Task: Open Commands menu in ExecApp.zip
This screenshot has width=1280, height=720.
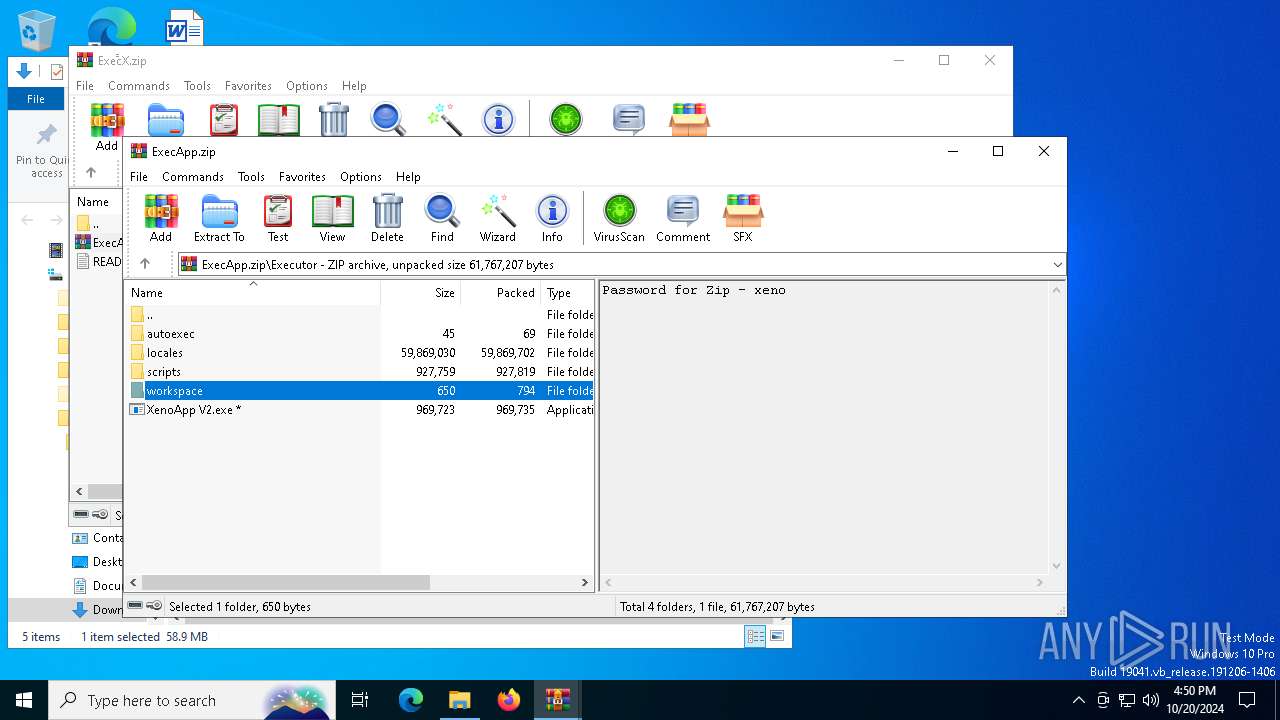Action: (193, 176)
